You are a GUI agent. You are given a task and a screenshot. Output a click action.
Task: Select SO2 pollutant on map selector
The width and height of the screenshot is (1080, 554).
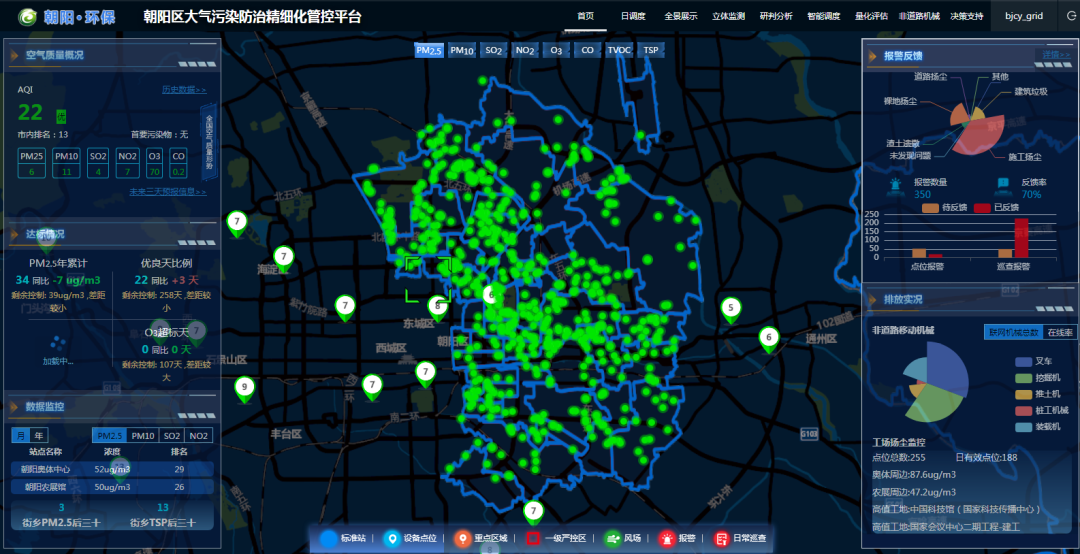tap(493, 50)
